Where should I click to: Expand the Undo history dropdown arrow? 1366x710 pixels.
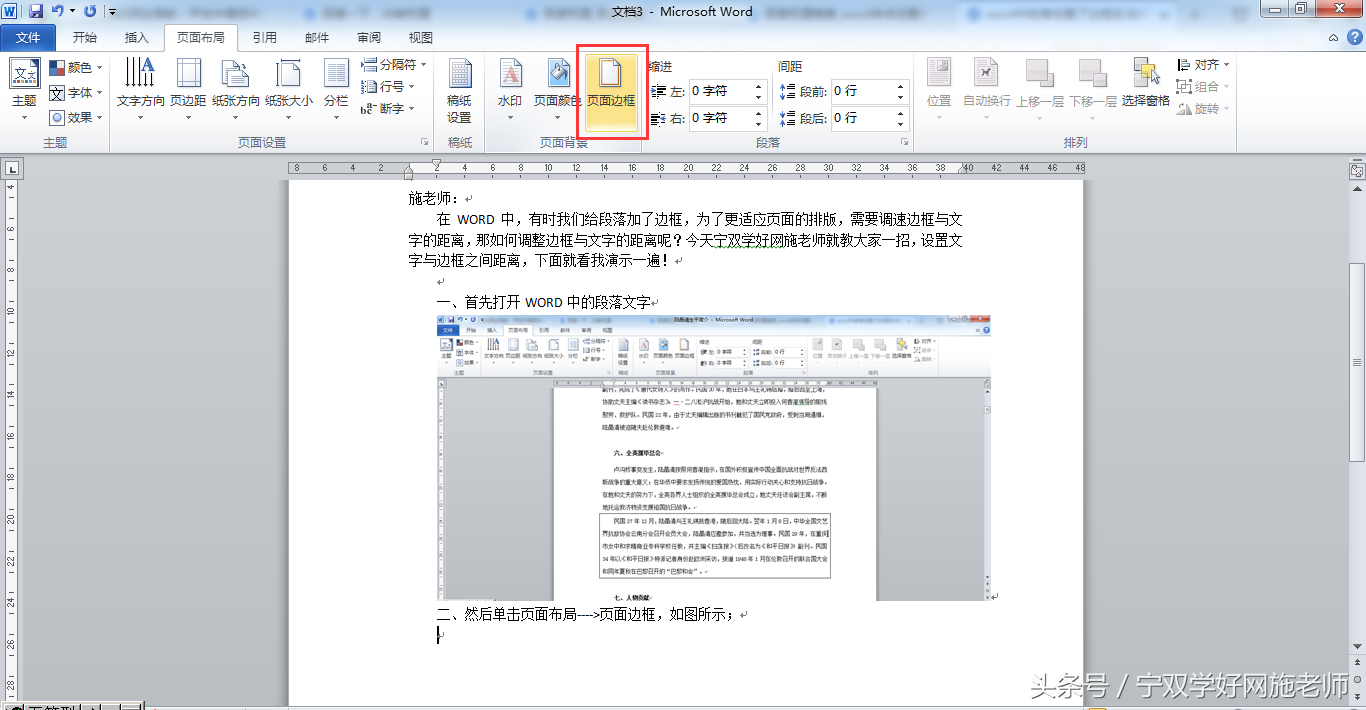tap(72, 11)
